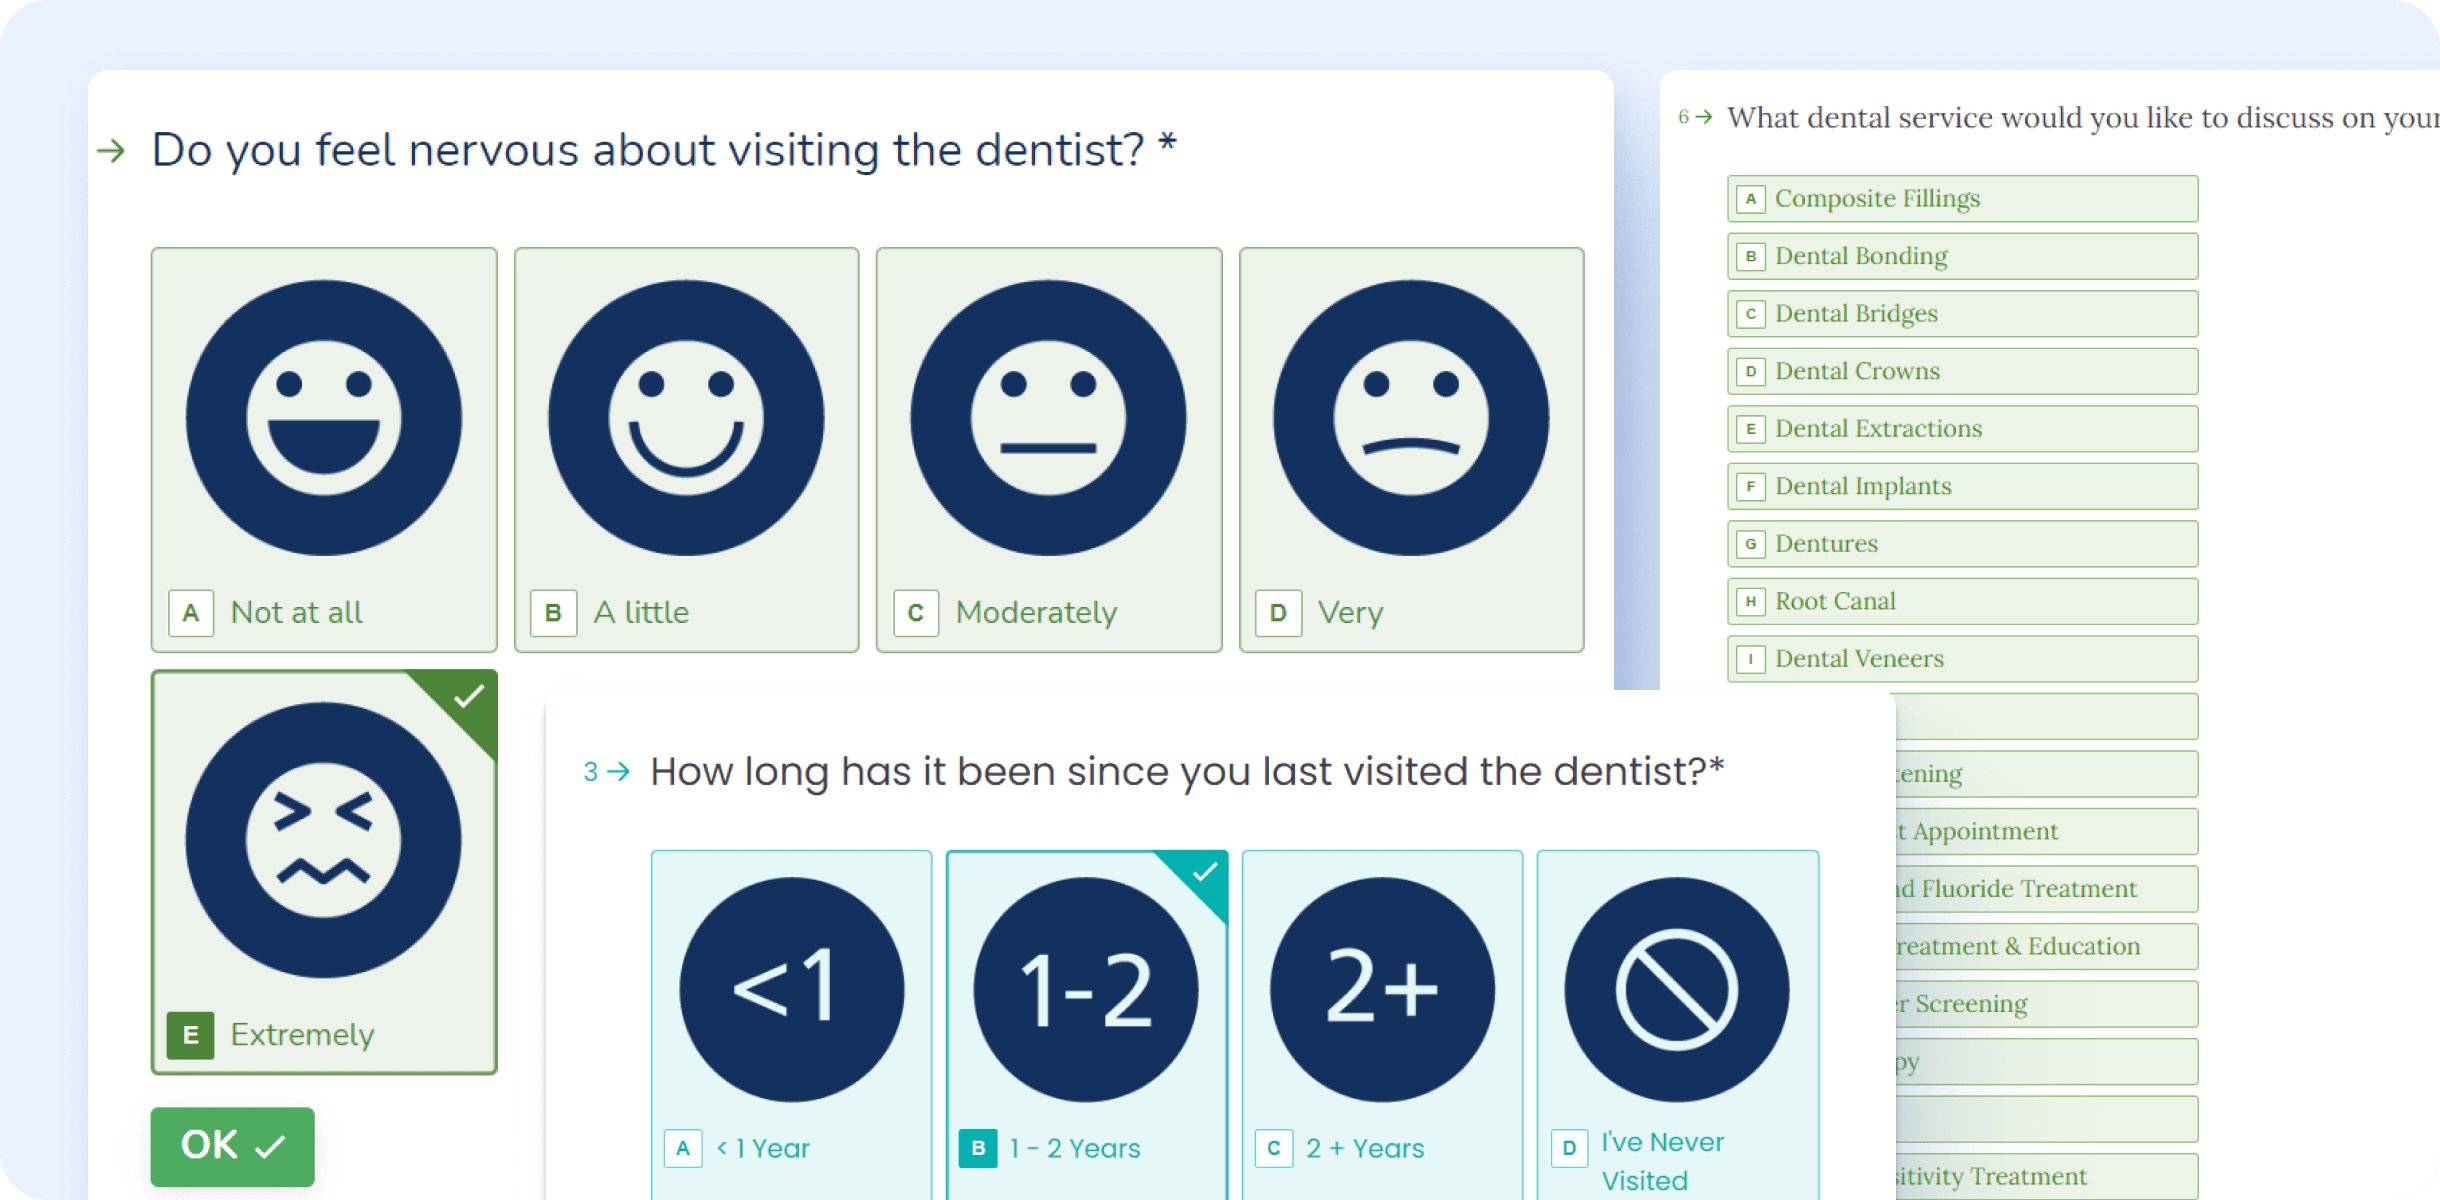
Task: Click the anguished face 'Extremely' icon
Action: 323,840
